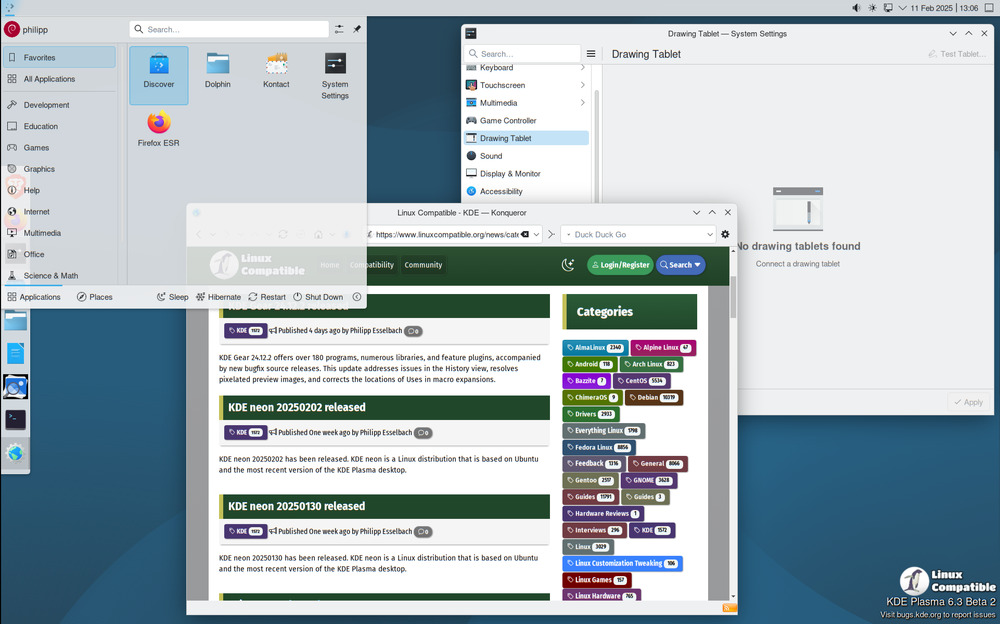The width and height of the screenshot is (1000, 624).
Task: Expand the Touchscreen settings submenu
Action: click(x=582, y=85)
